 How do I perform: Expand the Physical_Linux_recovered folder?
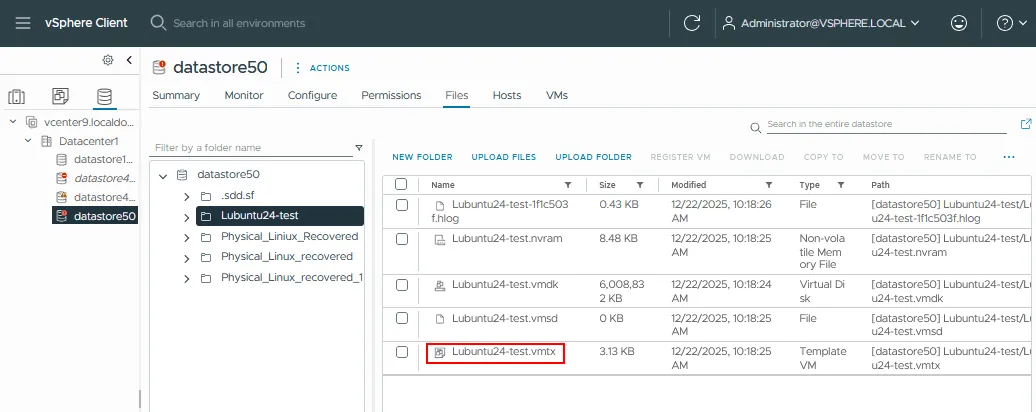point(187,258)
